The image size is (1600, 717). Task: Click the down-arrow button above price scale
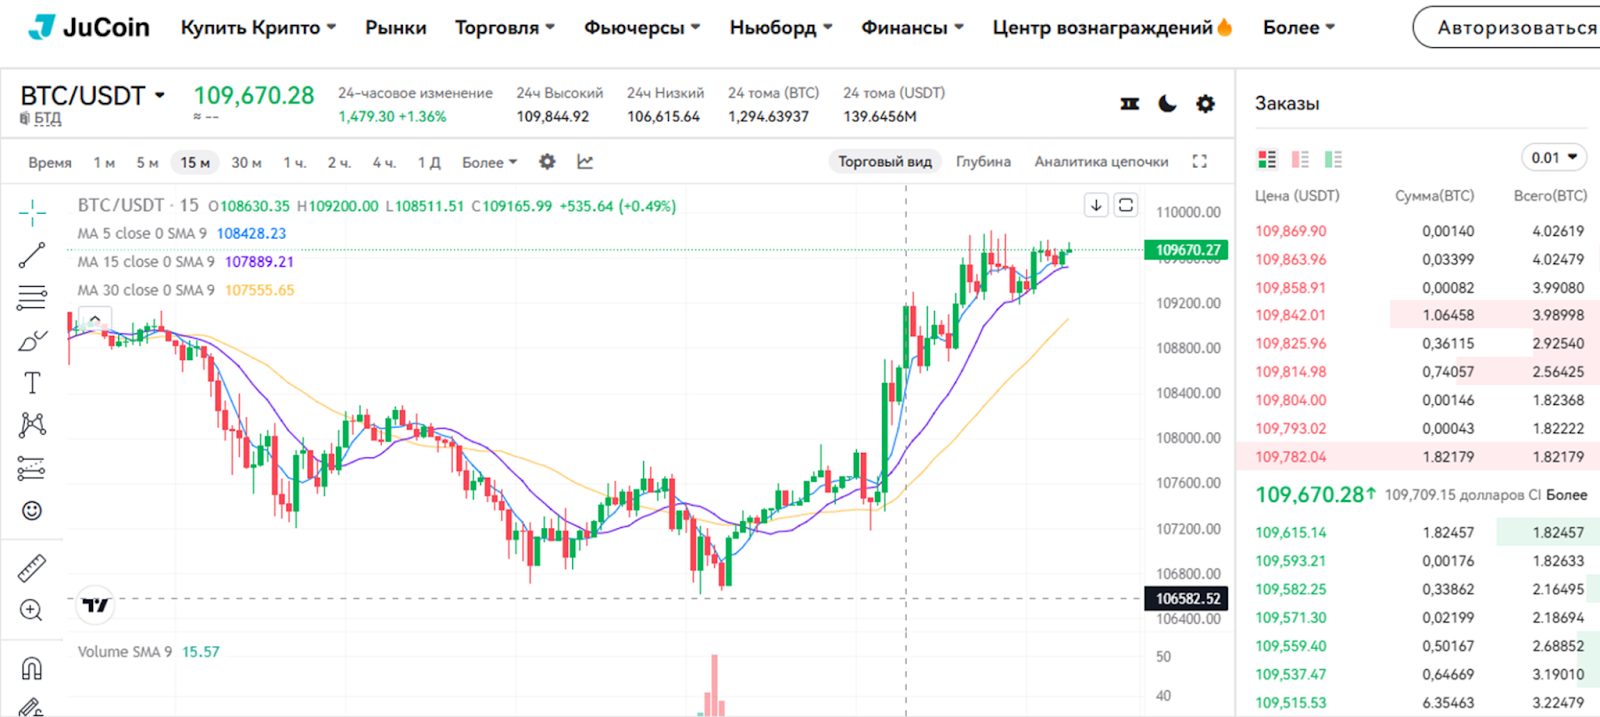(1096, 205)
